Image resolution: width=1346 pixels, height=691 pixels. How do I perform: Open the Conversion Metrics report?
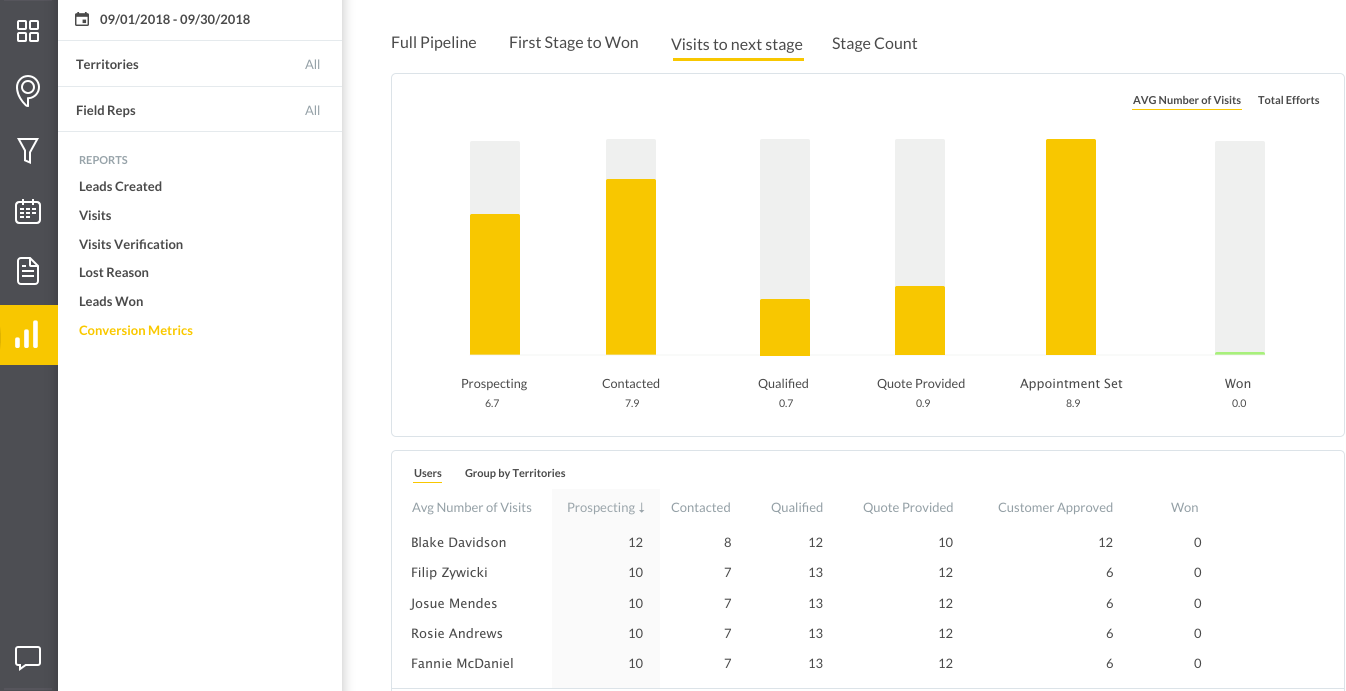[x=136, y=330]
